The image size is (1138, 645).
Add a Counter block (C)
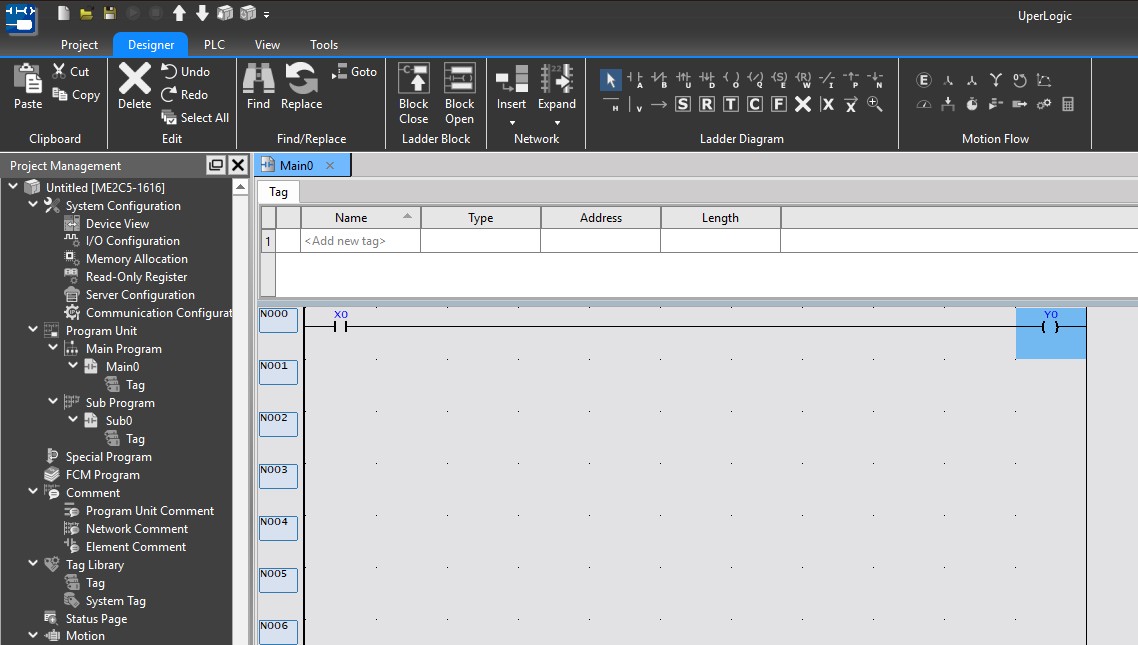pyautogui.click(x=755, y=104)
